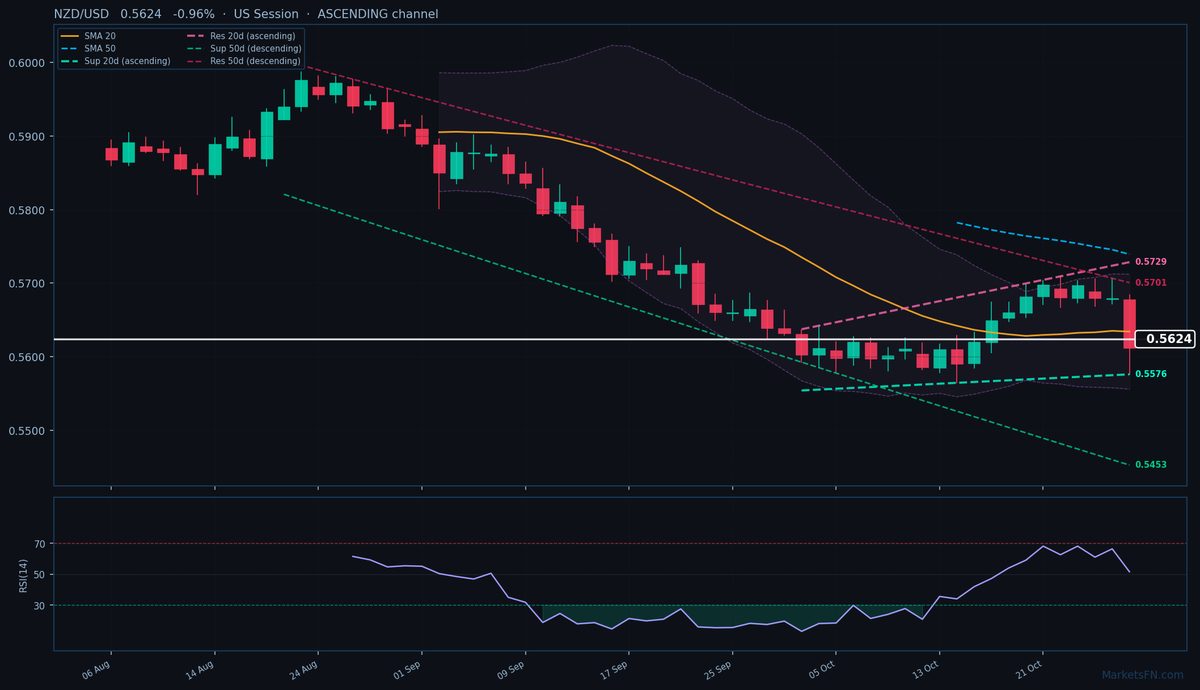Screen dimensions: 1200x690
Task: Click the 06 Aug date label
Action: [96, 668]
